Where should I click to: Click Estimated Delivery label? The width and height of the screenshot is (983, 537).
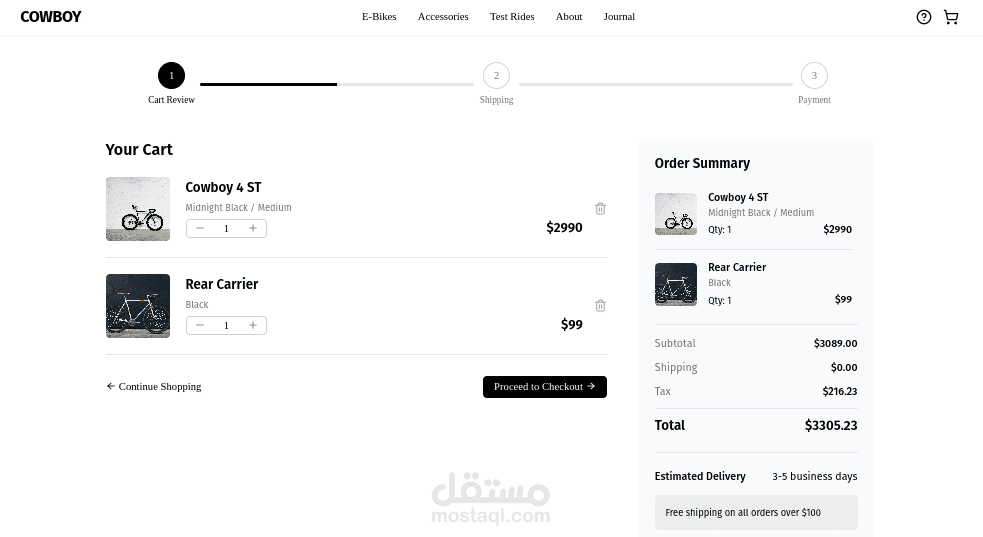click(700, 476)
